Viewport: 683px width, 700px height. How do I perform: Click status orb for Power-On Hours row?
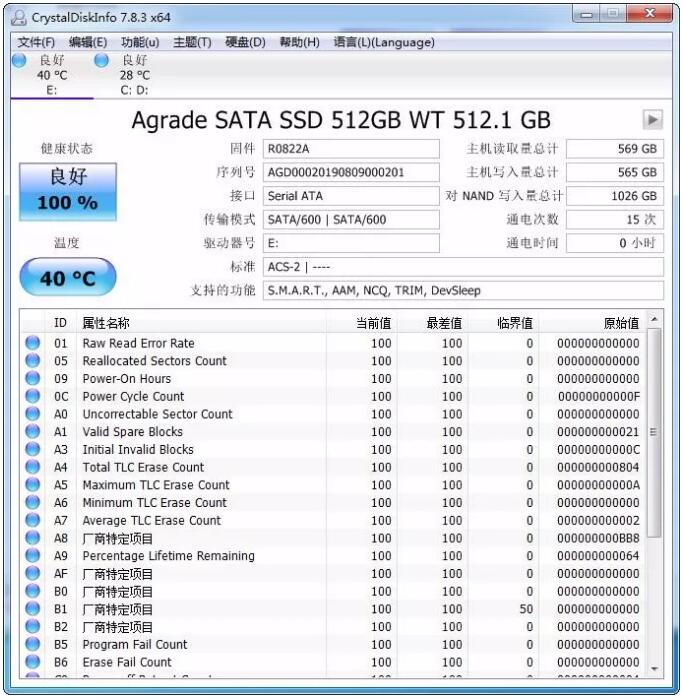pyautogui.click(x=33, y=379)
